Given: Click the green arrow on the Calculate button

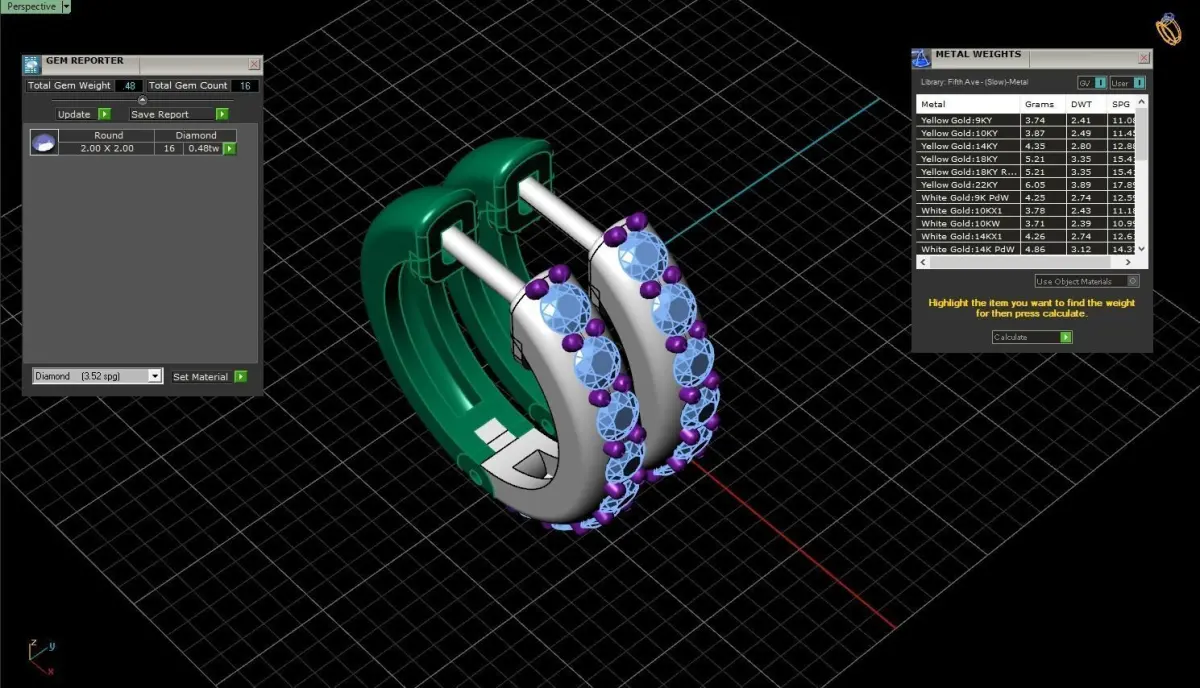Looking at the screenshot, I should (1066, 337).
